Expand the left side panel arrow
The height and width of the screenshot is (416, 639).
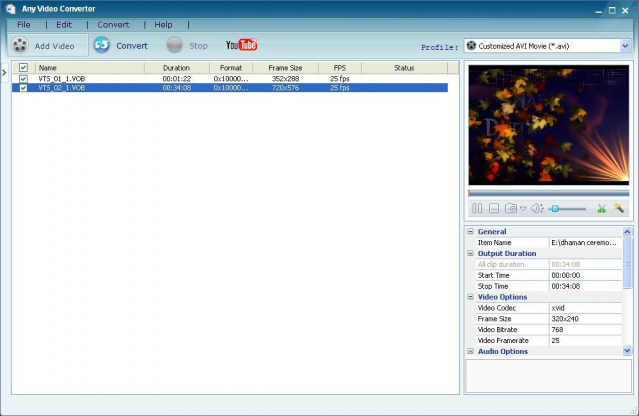[x=4, y=73]
